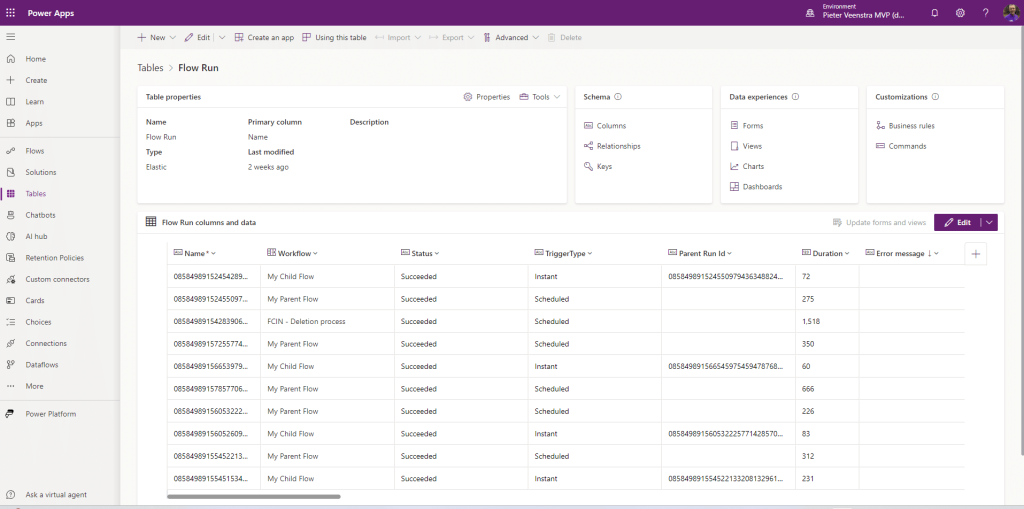Click Using this table
The image size is (1024, 509).
point(334,37)
